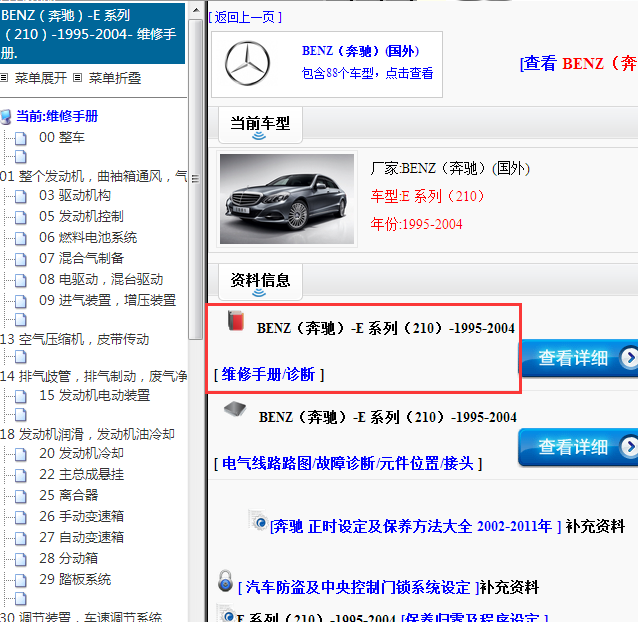
Task: Click 包含88个车型，点击查看 link
Action: coord(367,73)
